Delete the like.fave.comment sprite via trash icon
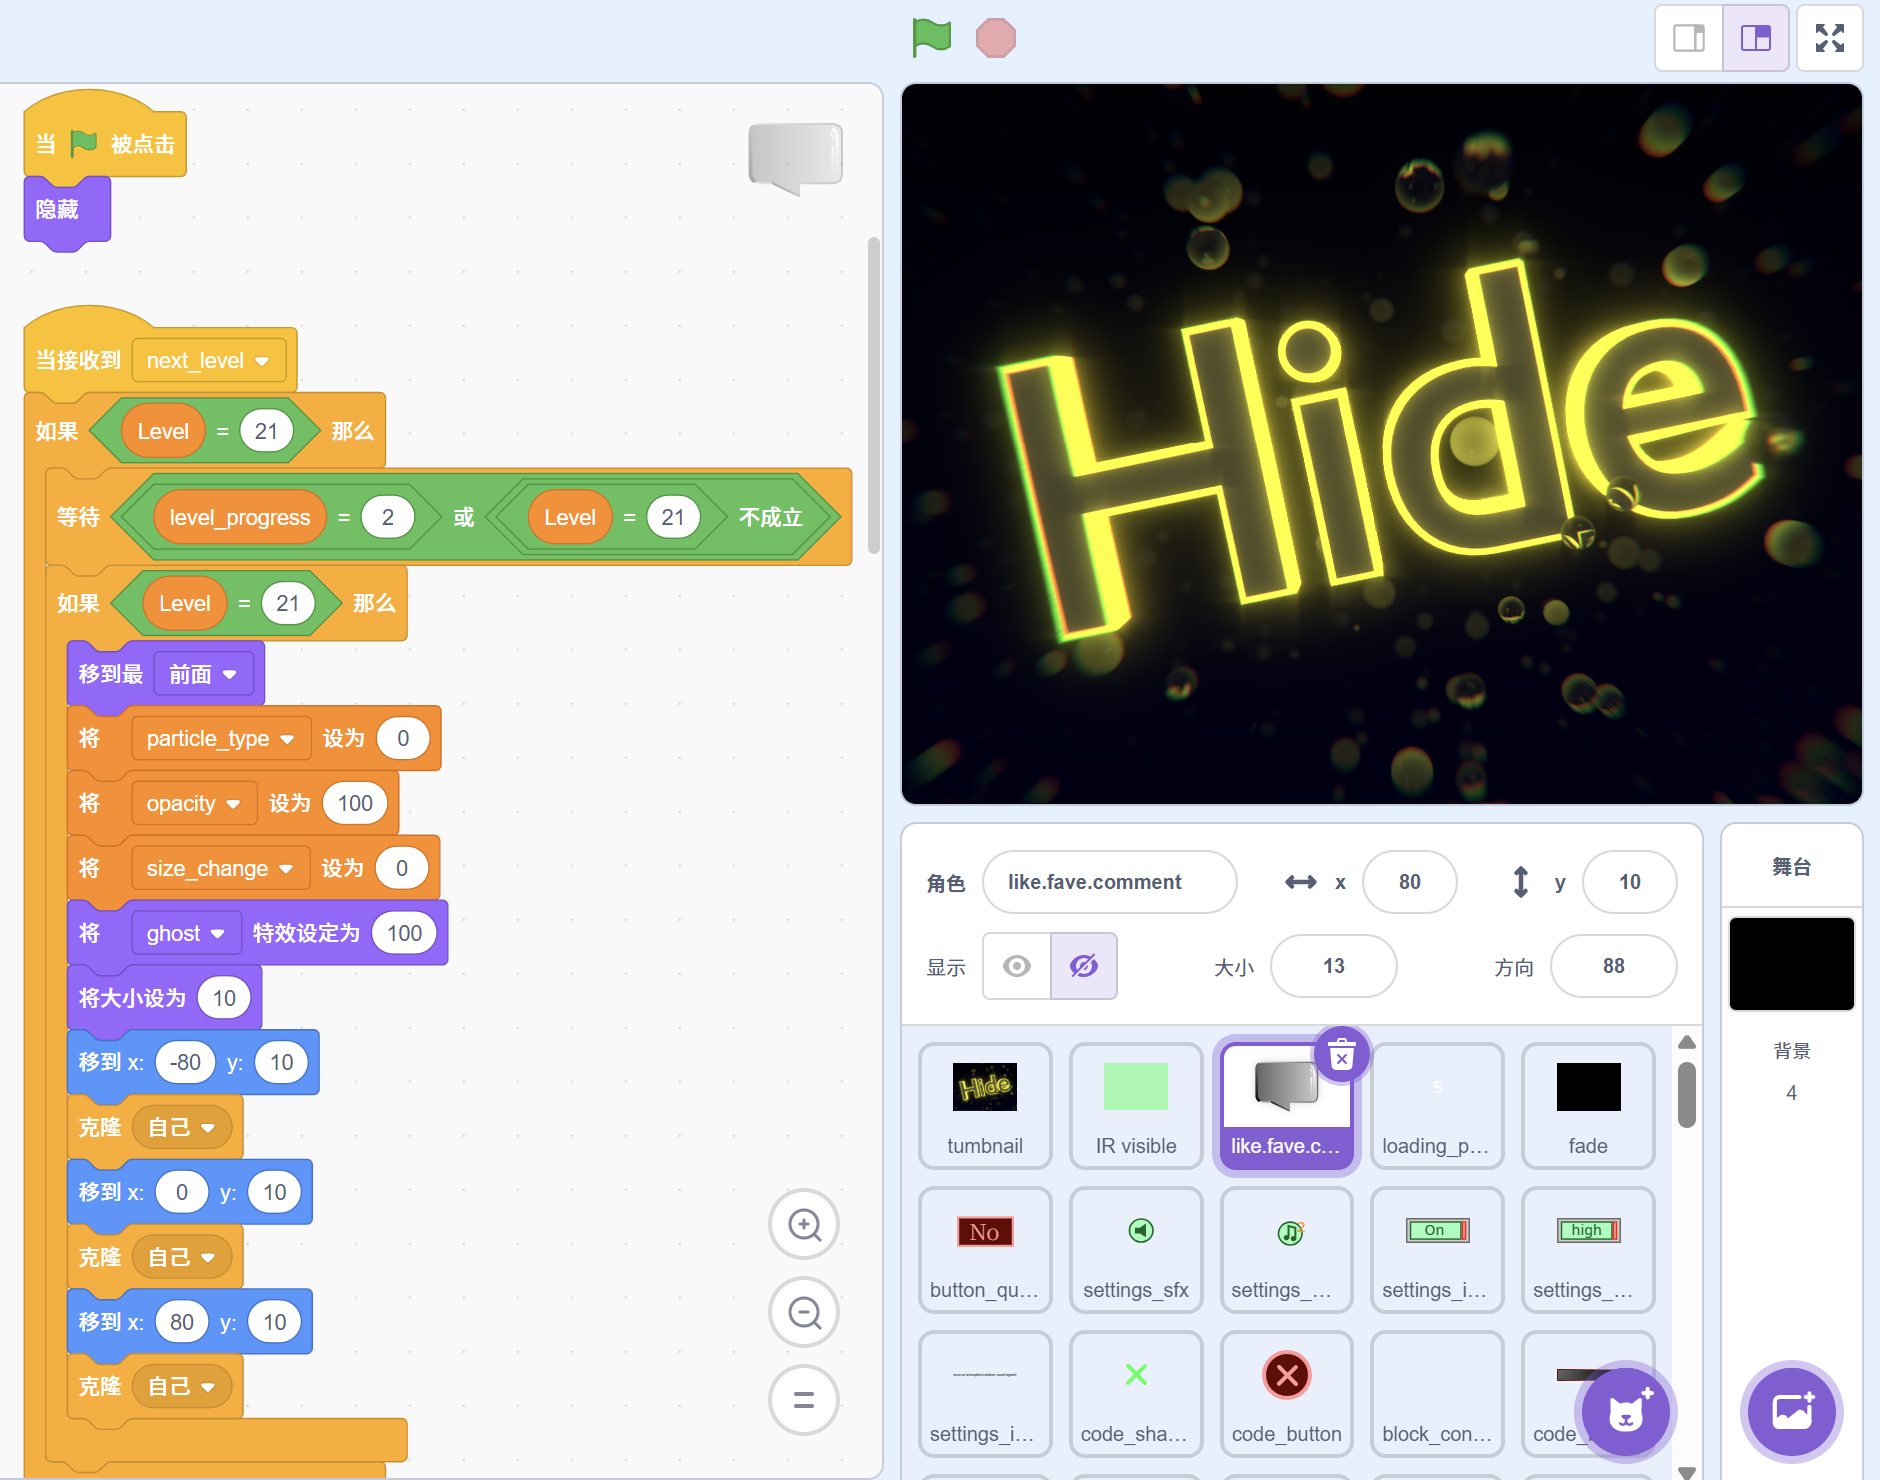1880x1480 pixels. pos(1341,1054)
